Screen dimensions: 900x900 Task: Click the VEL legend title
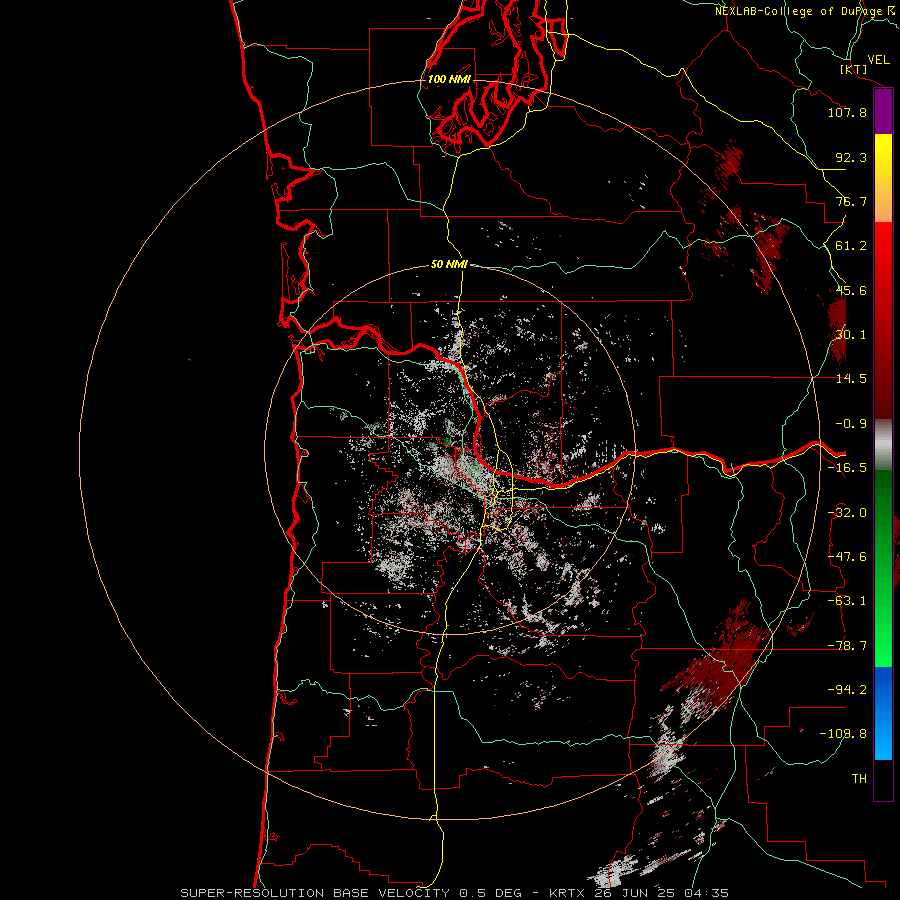(878, 60)
